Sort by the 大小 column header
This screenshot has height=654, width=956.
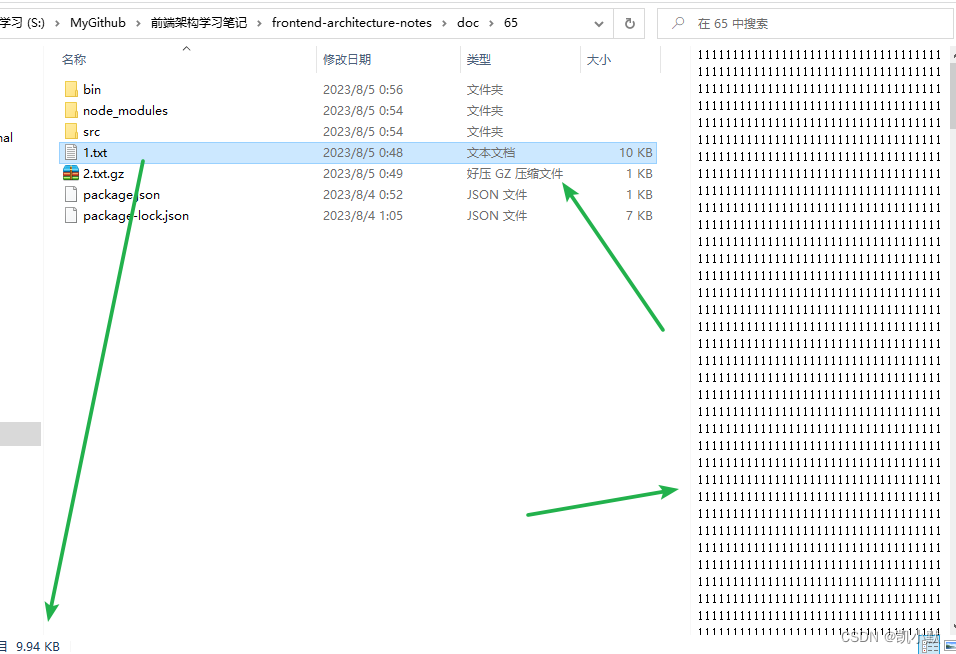599,60
